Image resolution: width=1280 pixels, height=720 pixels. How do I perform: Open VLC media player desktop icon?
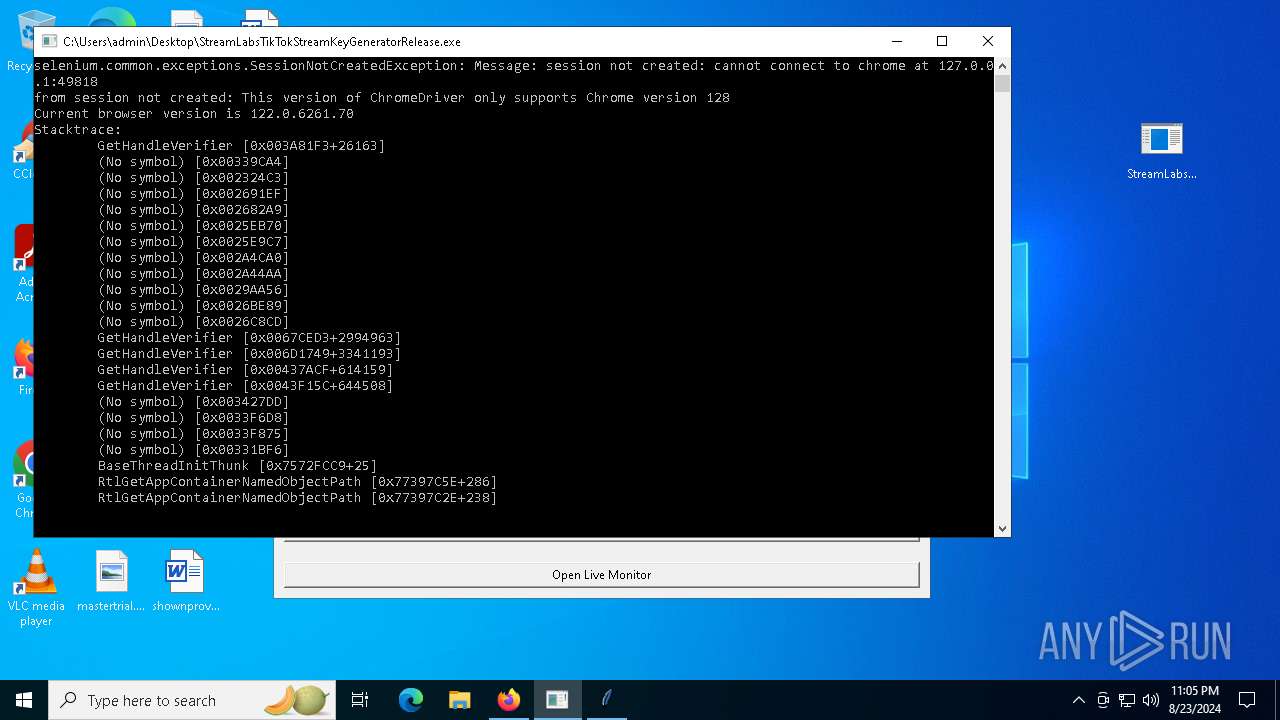tap(36, 588)
